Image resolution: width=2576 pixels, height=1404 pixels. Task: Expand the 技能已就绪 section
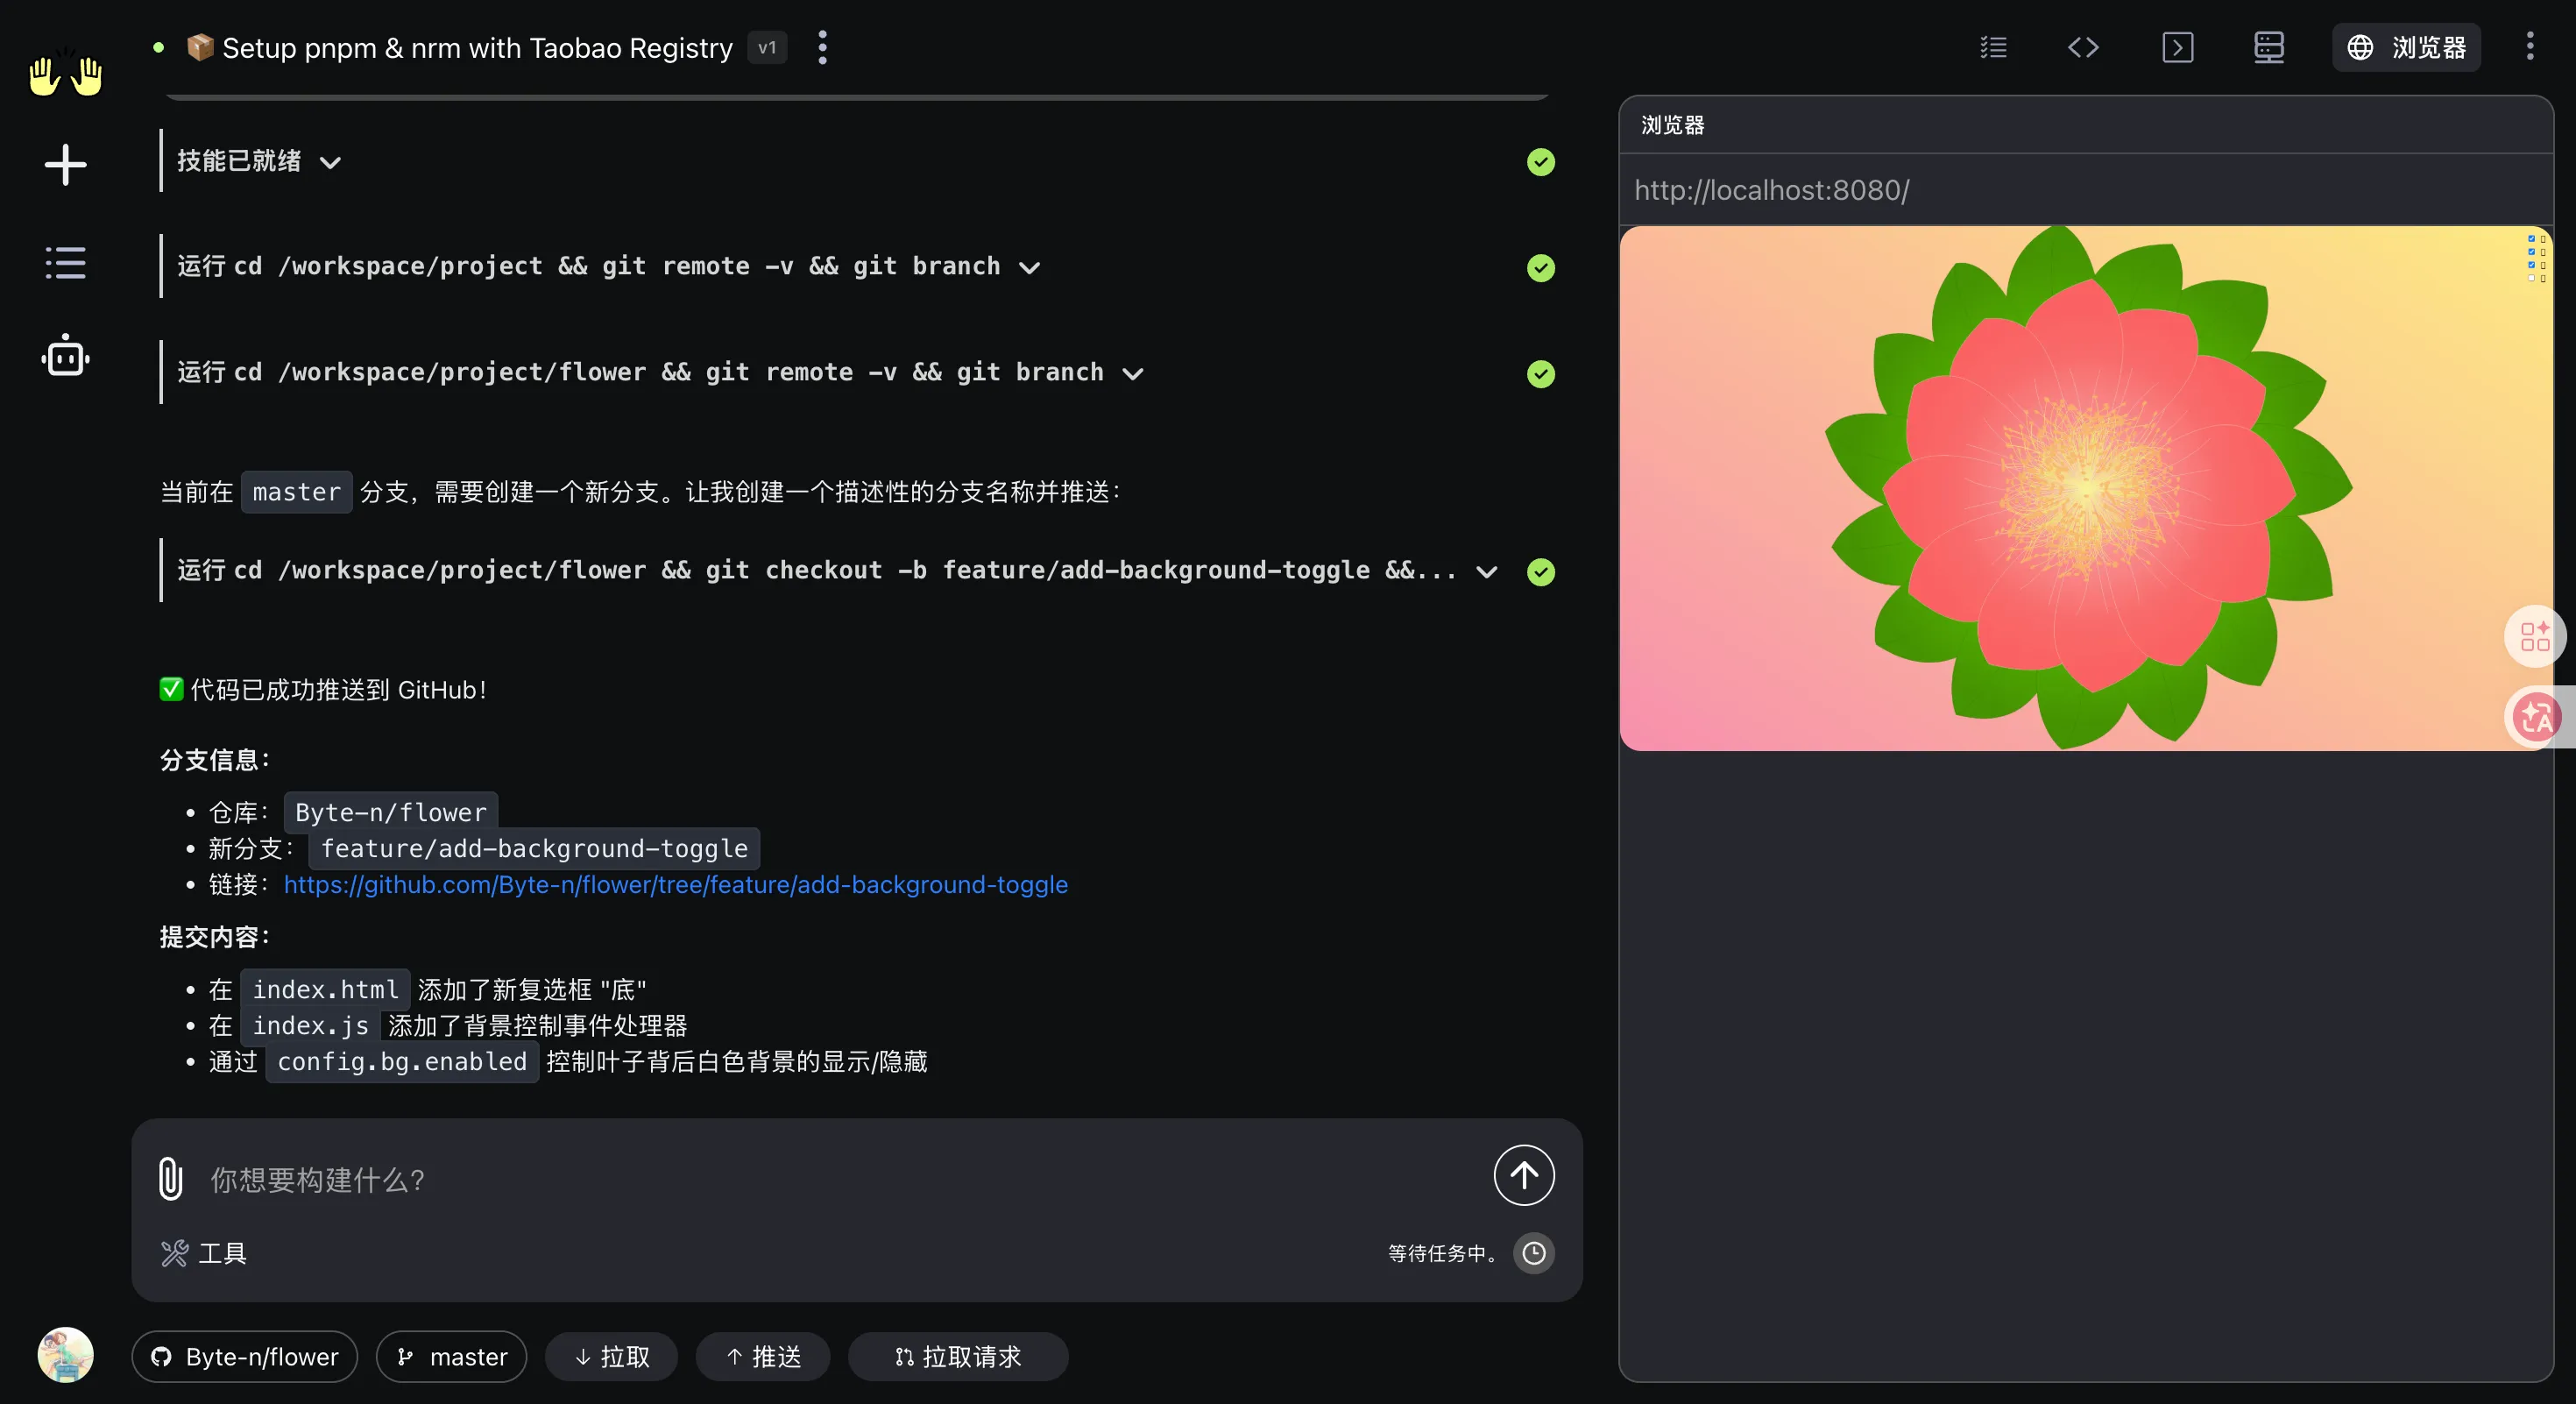(330, 163)
